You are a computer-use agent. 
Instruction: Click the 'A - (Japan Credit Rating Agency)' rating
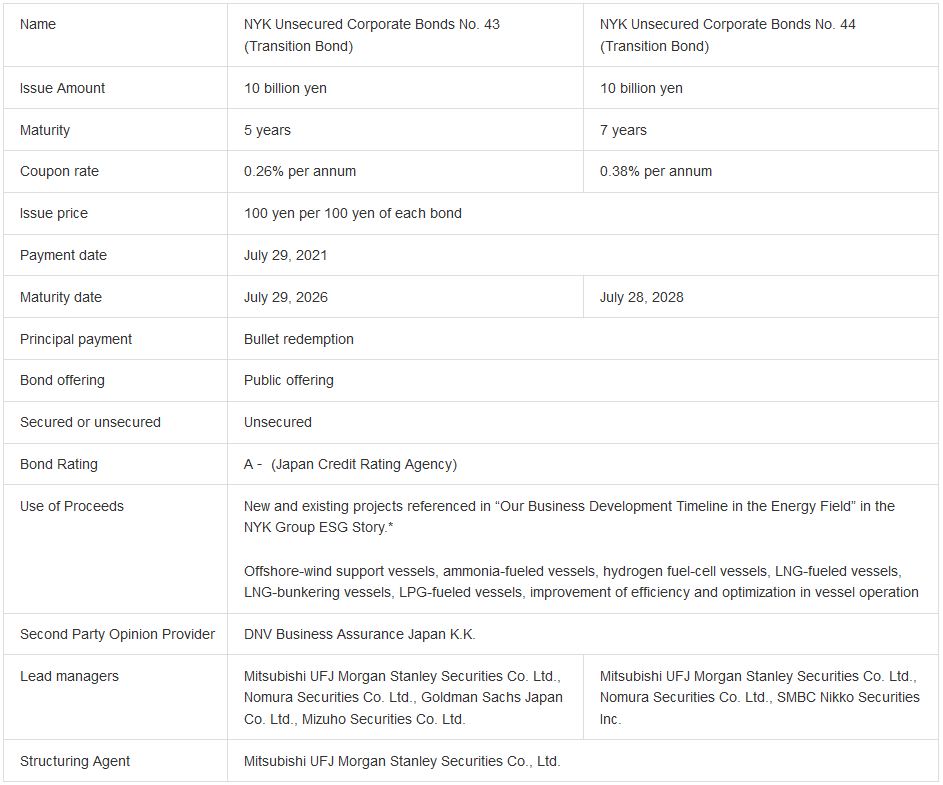point(350,464)
